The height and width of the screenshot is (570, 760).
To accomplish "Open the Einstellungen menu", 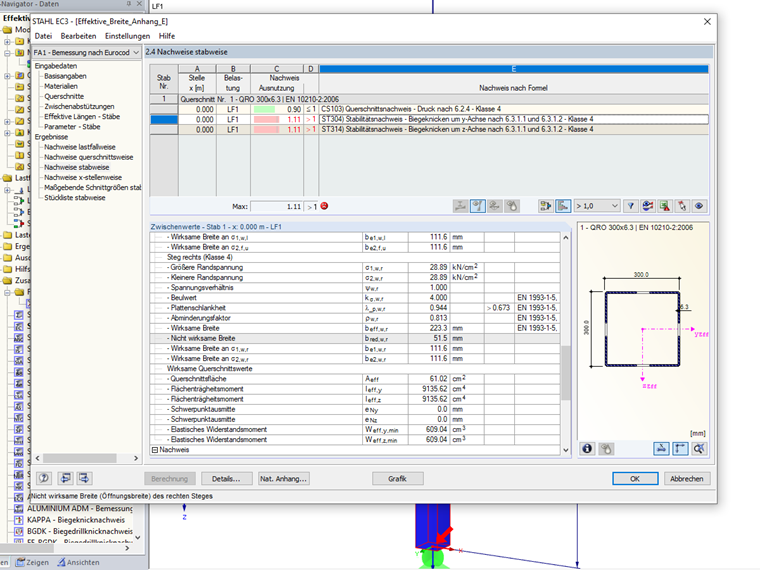I will [x=127, y=35].
